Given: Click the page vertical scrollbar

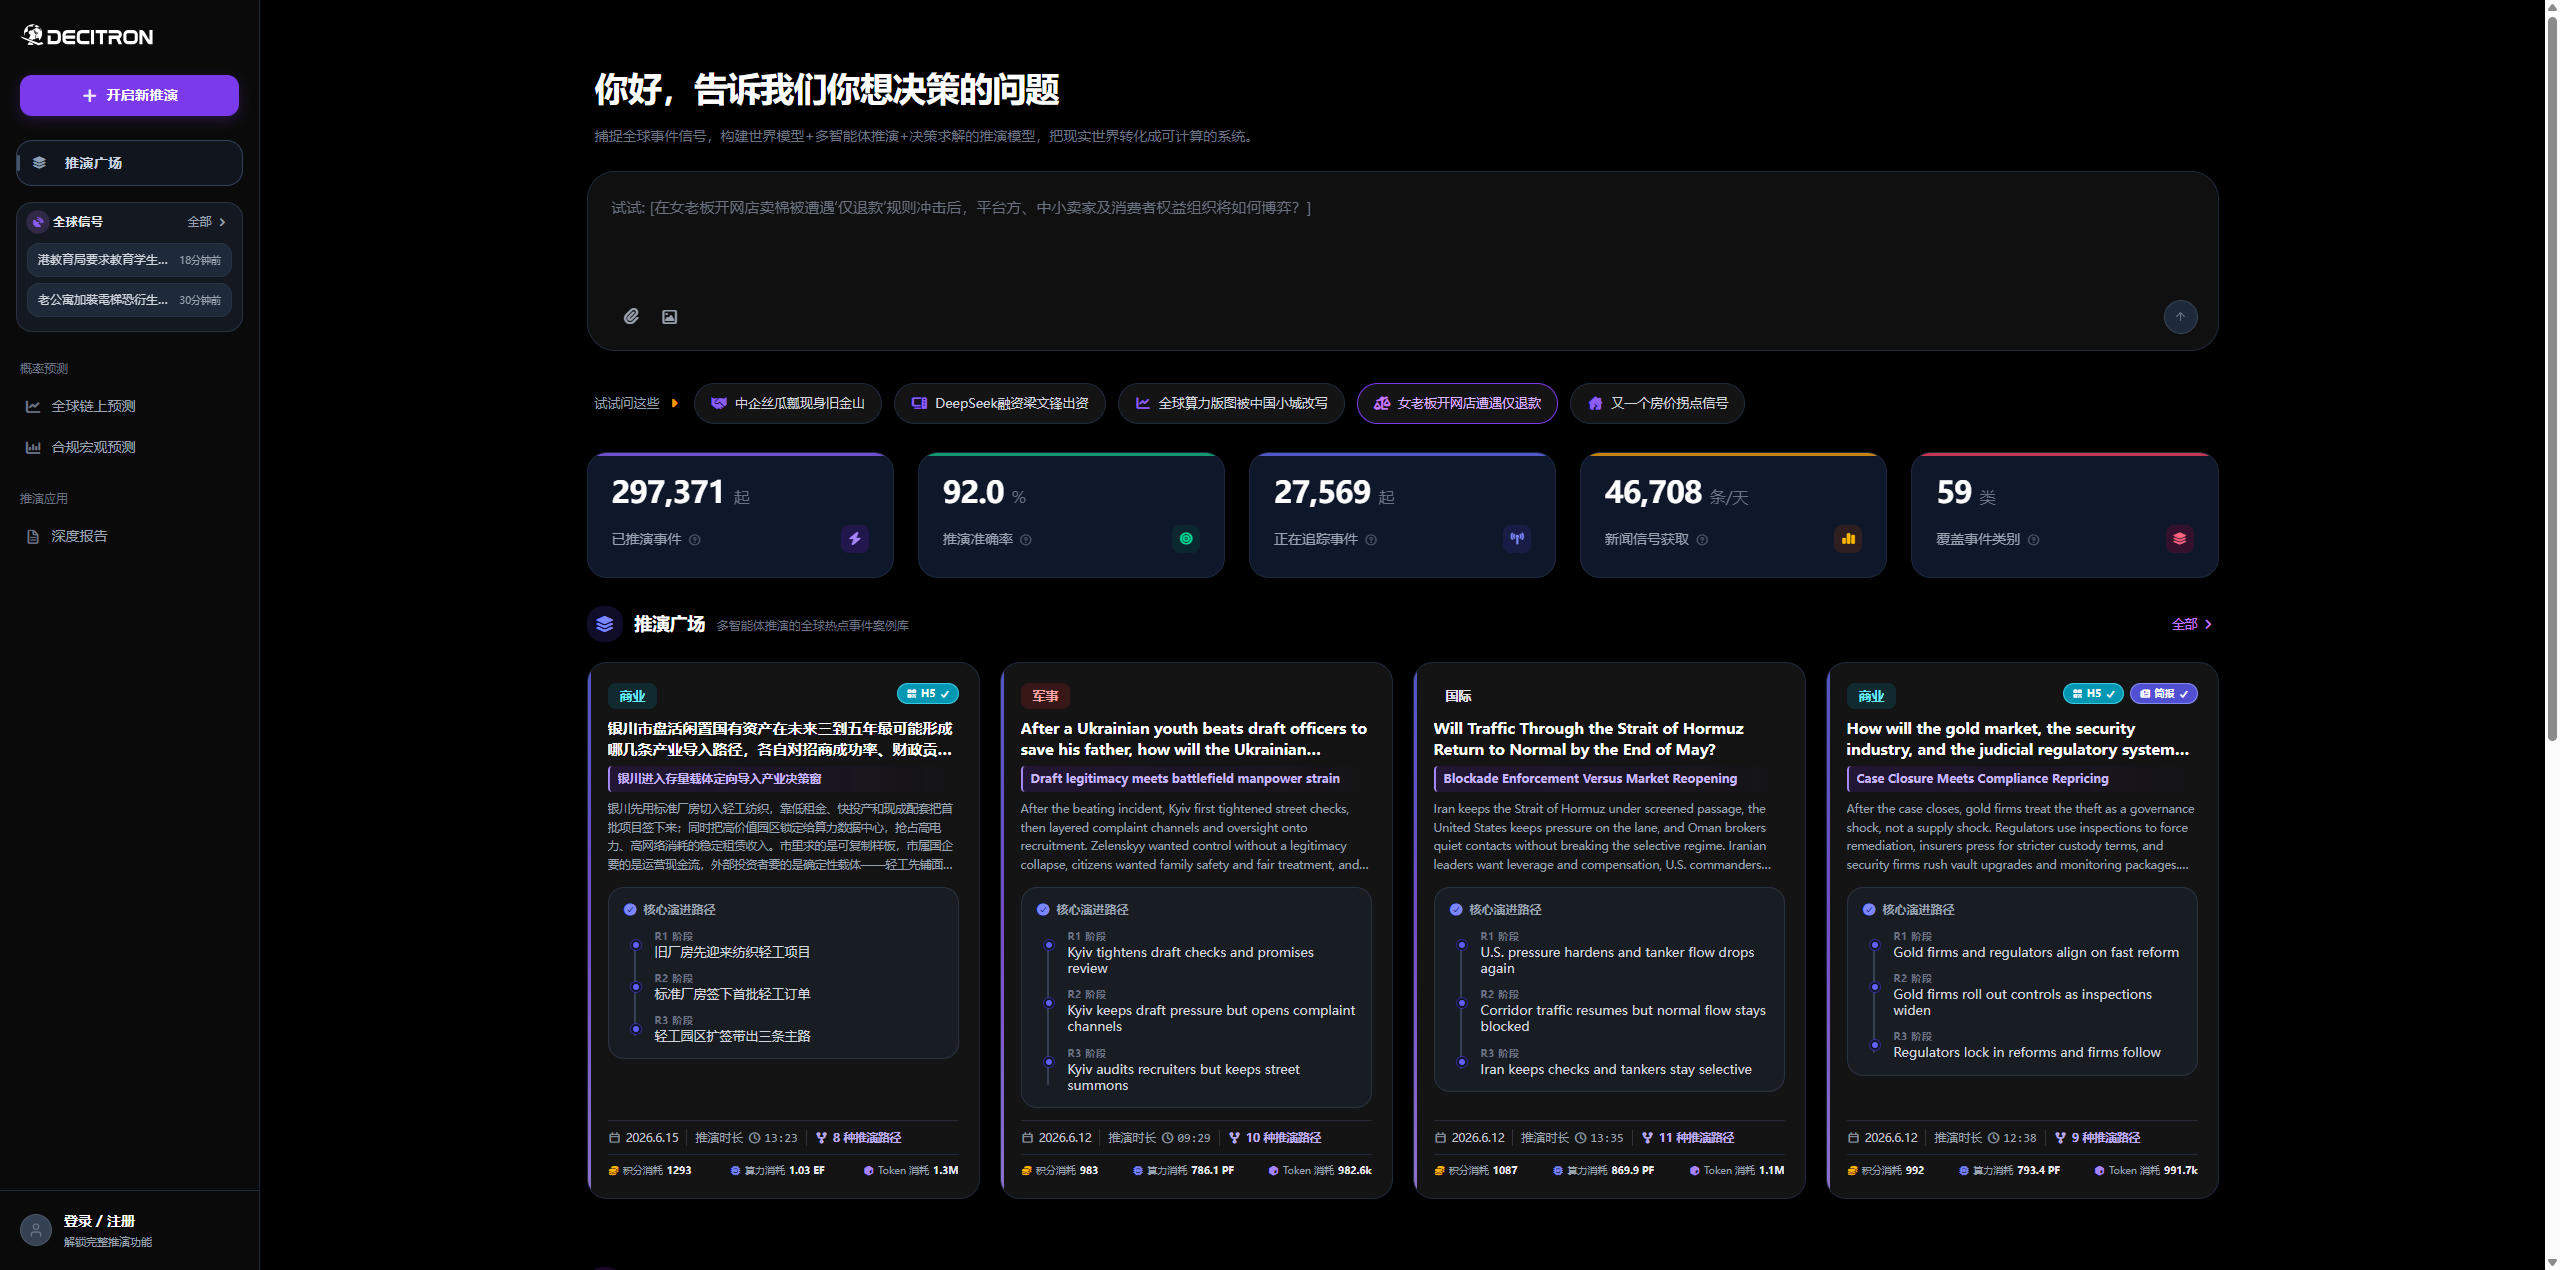Looking at the screenshot, I should click(x=2552, y=378).
